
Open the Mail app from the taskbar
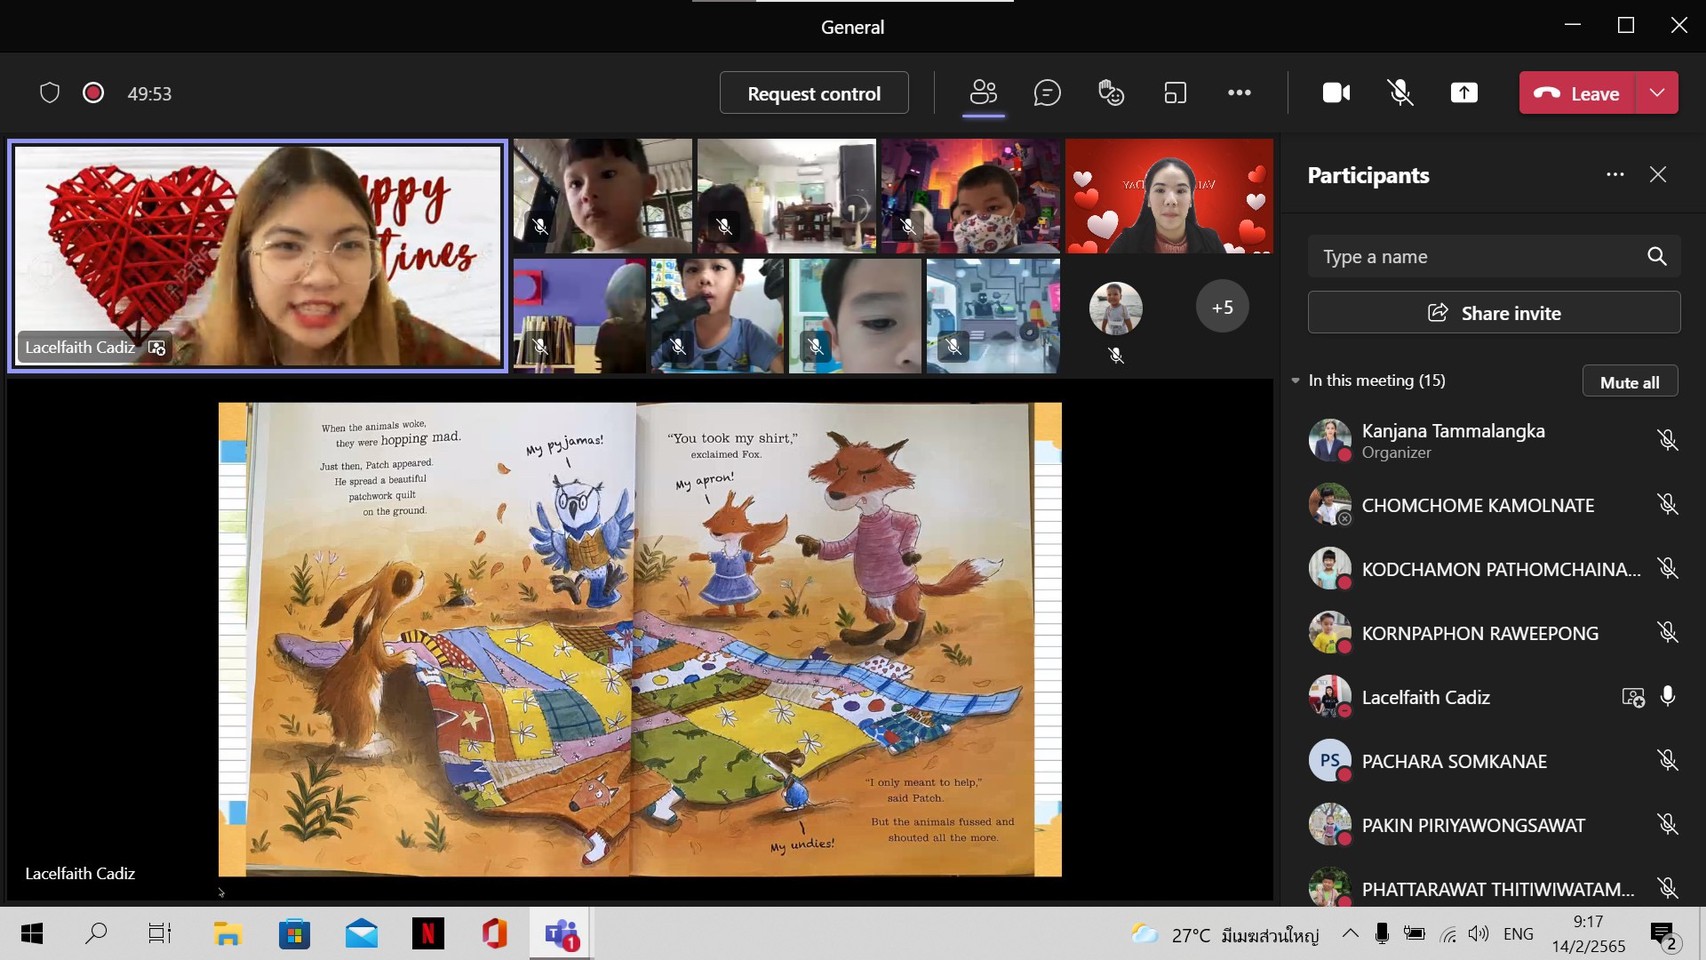pyautogui.click(x=361, y=934)
